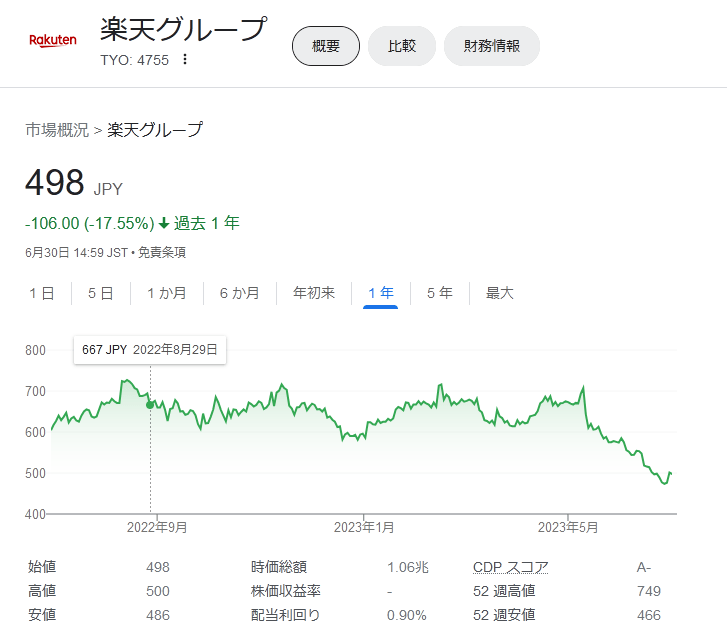Click the 市場概況 breadcrumb link
The height and width of the screenshot is (630, 727).
click(57, 130)
